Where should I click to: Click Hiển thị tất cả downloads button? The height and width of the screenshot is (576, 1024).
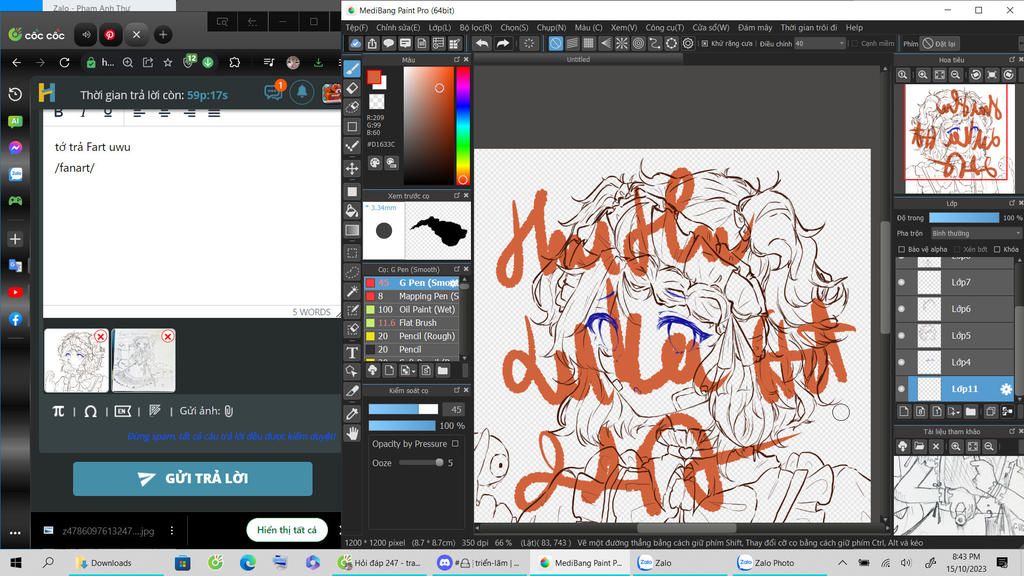tap(287, 530)
